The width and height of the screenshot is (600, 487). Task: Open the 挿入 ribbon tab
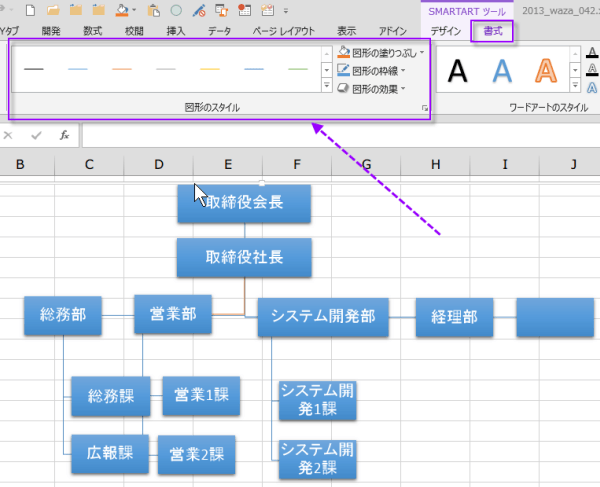(176, 31)
